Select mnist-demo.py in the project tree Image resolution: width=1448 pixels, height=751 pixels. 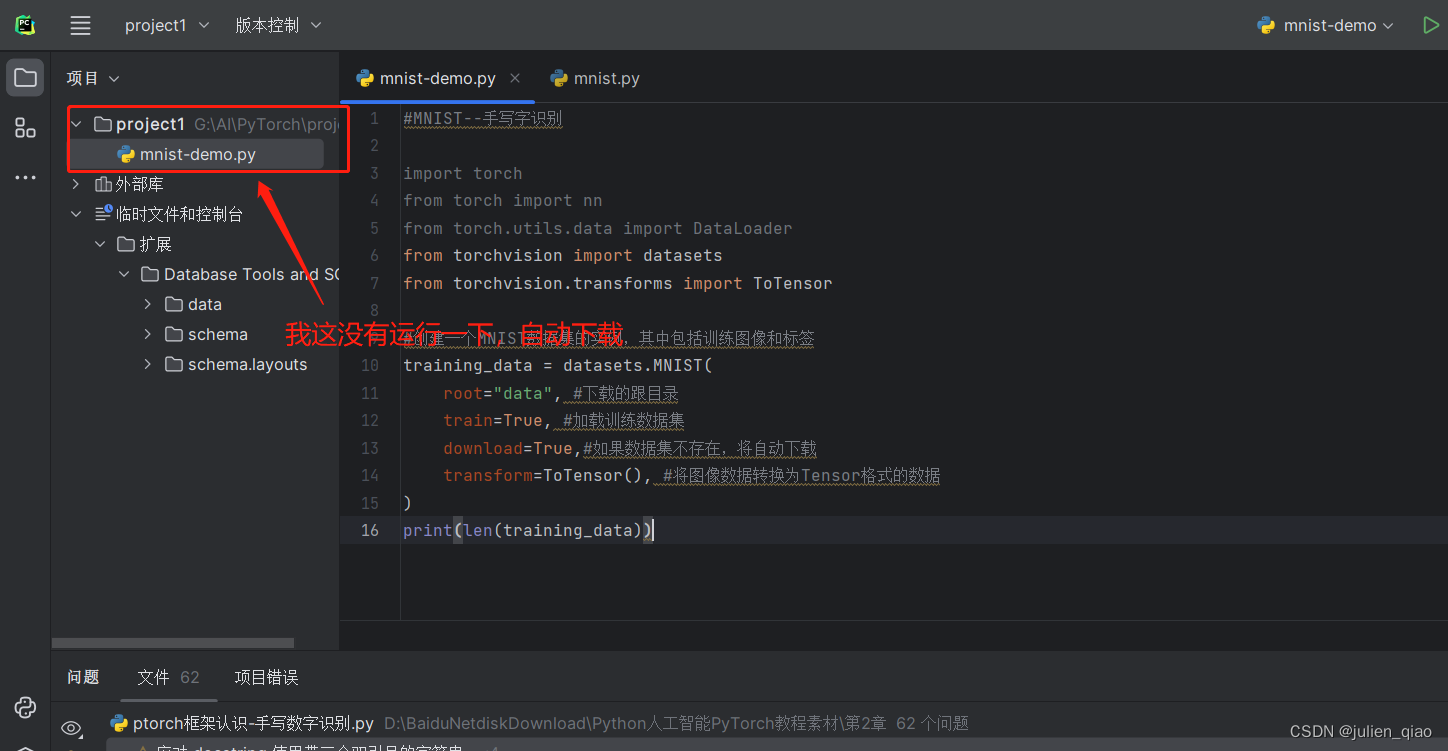(x=197, y=154)
